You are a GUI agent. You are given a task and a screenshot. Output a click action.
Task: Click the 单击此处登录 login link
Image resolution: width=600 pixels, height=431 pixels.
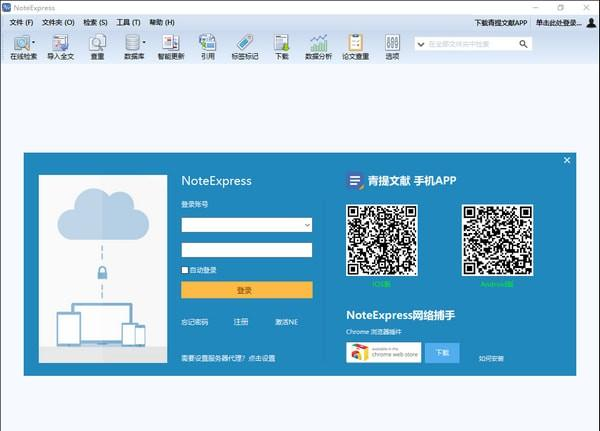(x=558, y=23)
